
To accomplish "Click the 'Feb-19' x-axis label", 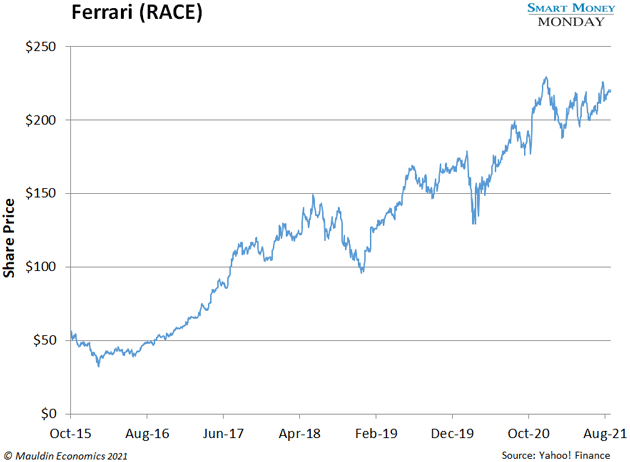I will 376,434.
